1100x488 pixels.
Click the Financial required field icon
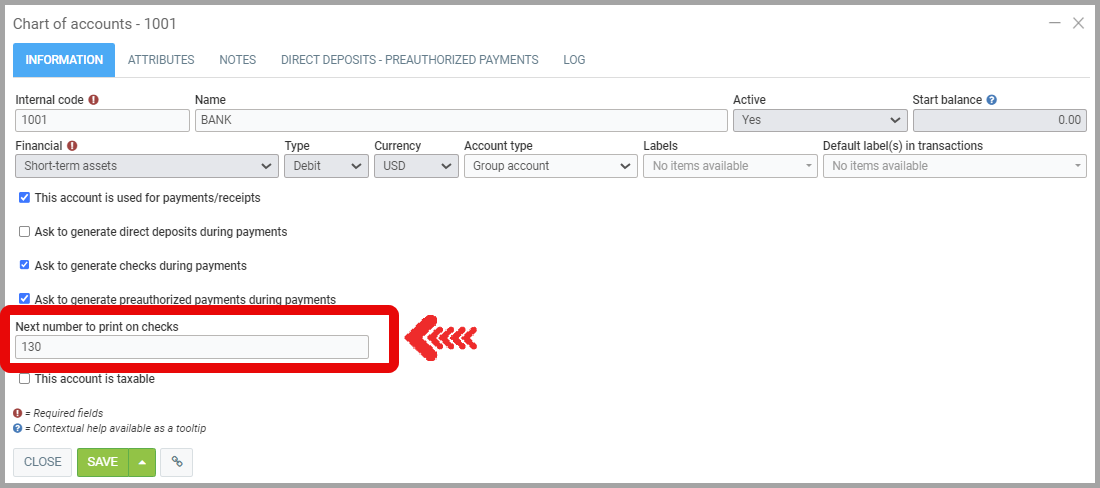tap(72, 146)
